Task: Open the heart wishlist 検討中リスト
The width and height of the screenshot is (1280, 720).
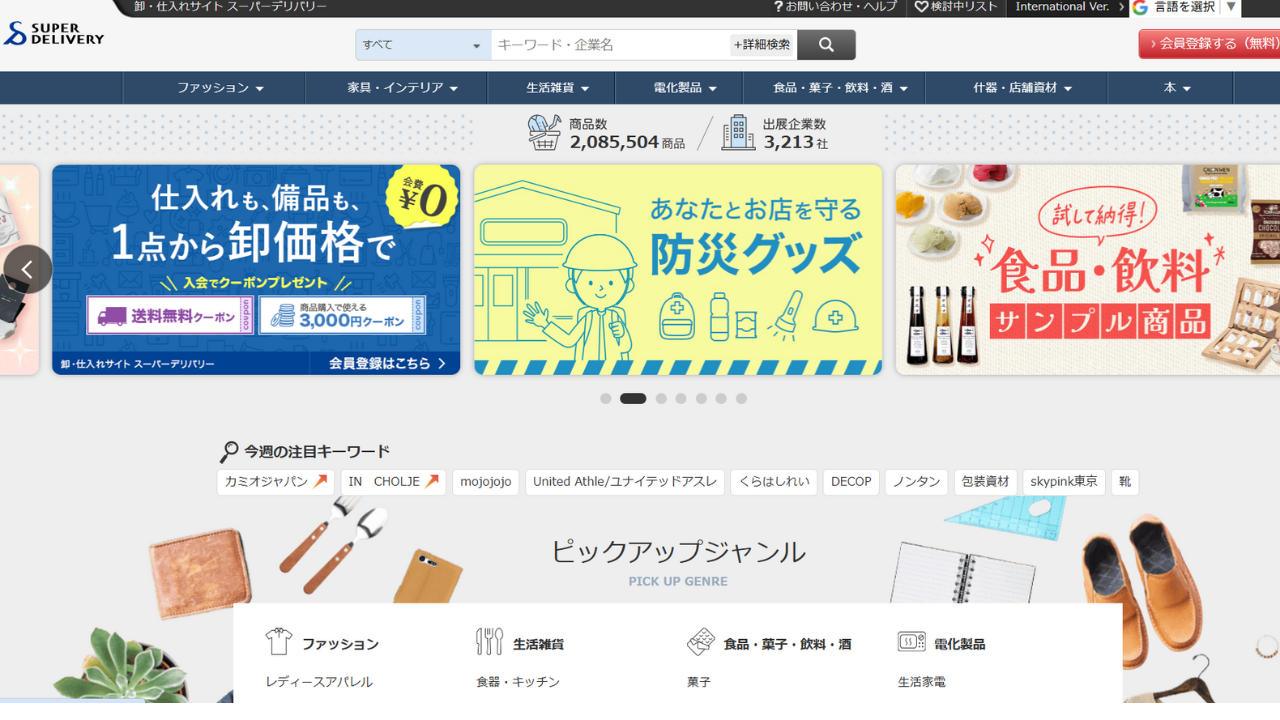Action: tap(956, 7)
